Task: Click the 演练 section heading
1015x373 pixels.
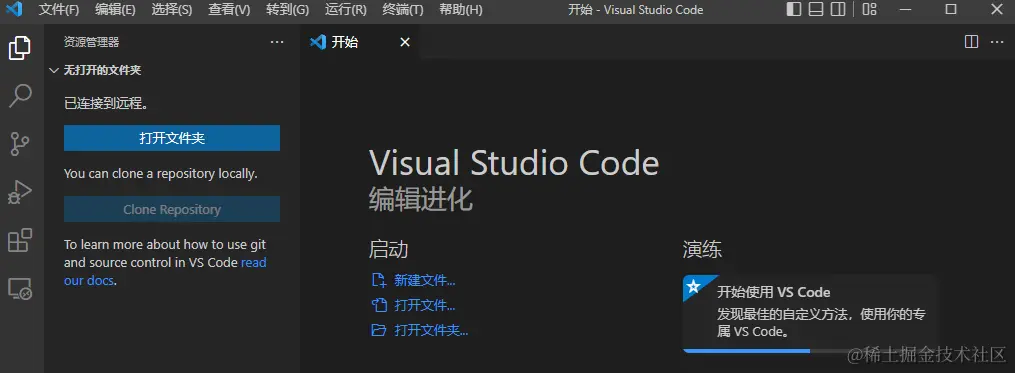Action: [702, 249]
